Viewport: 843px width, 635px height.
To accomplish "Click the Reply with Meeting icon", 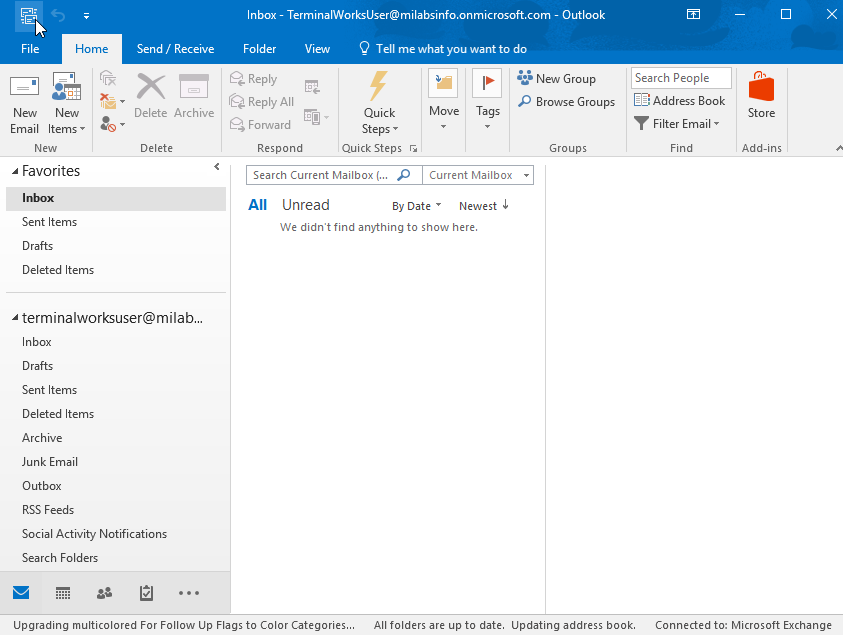I will click(x=312, y=87).
